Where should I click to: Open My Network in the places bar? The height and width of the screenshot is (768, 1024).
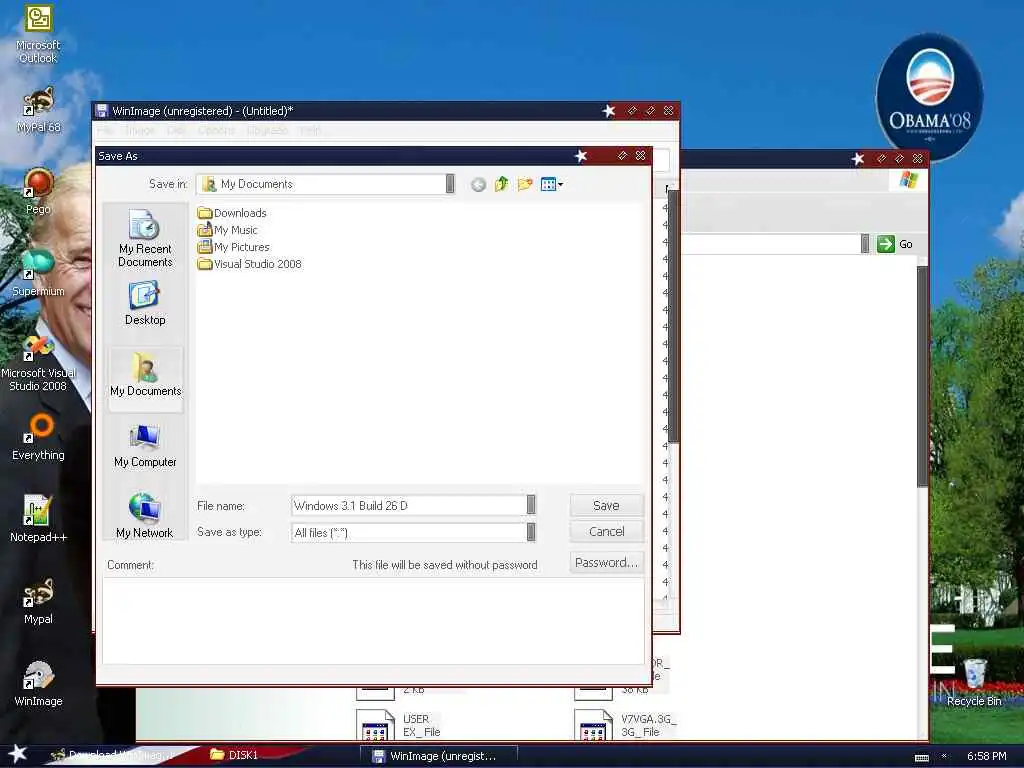tap(144, 516)
